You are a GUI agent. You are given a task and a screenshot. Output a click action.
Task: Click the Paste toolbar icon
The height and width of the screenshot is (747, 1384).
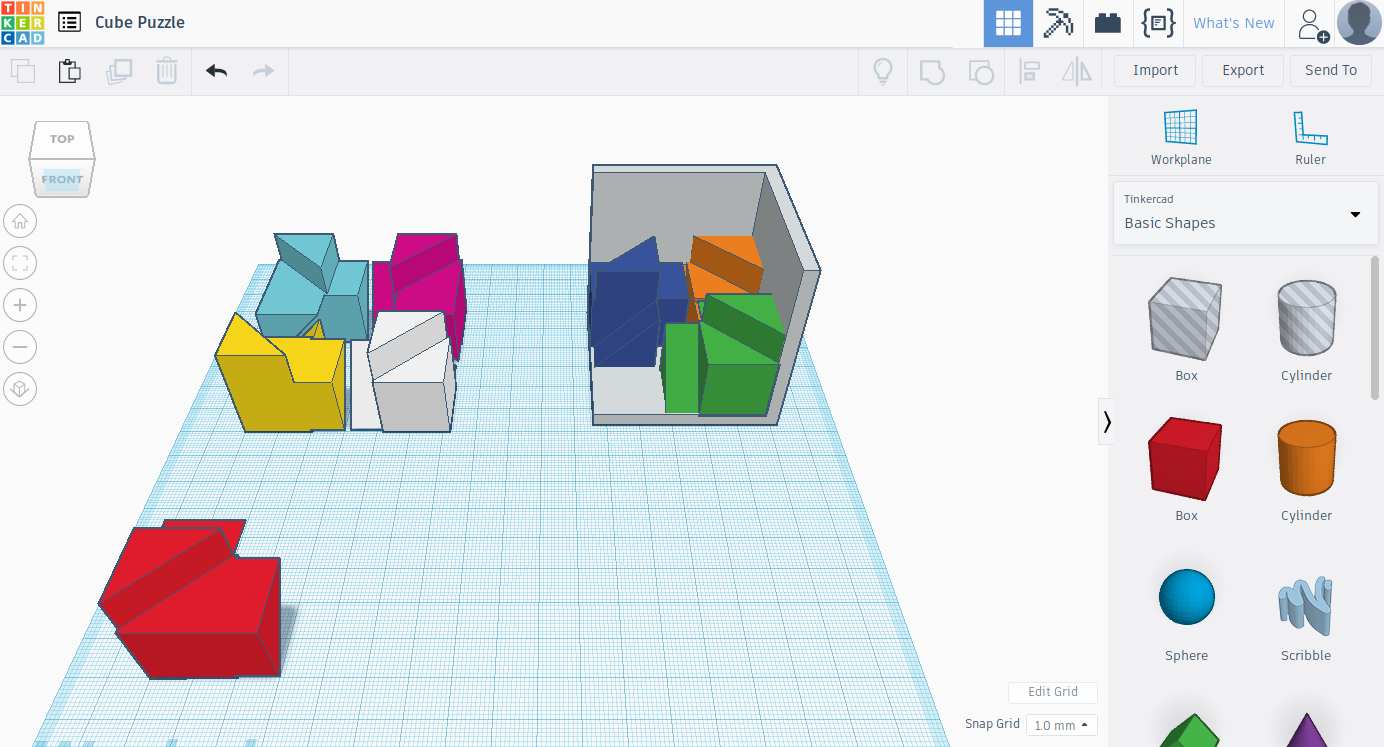69,71
